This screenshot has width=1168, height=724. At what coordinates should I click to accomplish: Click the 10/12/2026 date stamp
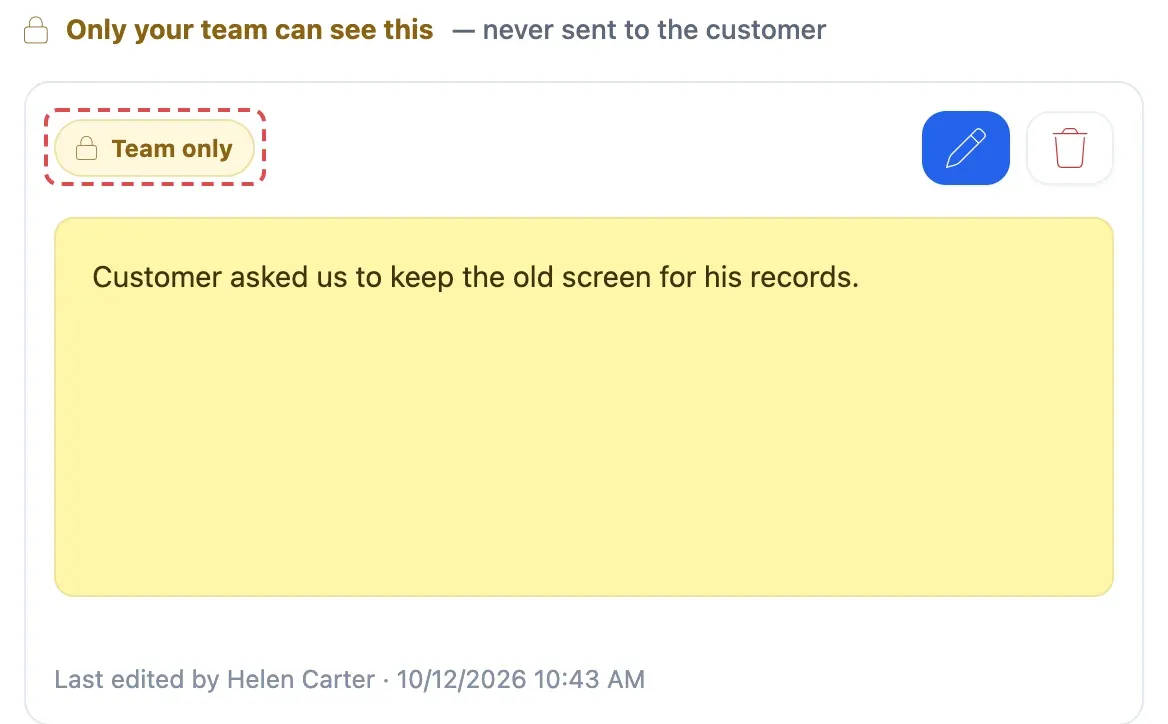(x=461, y=679)
